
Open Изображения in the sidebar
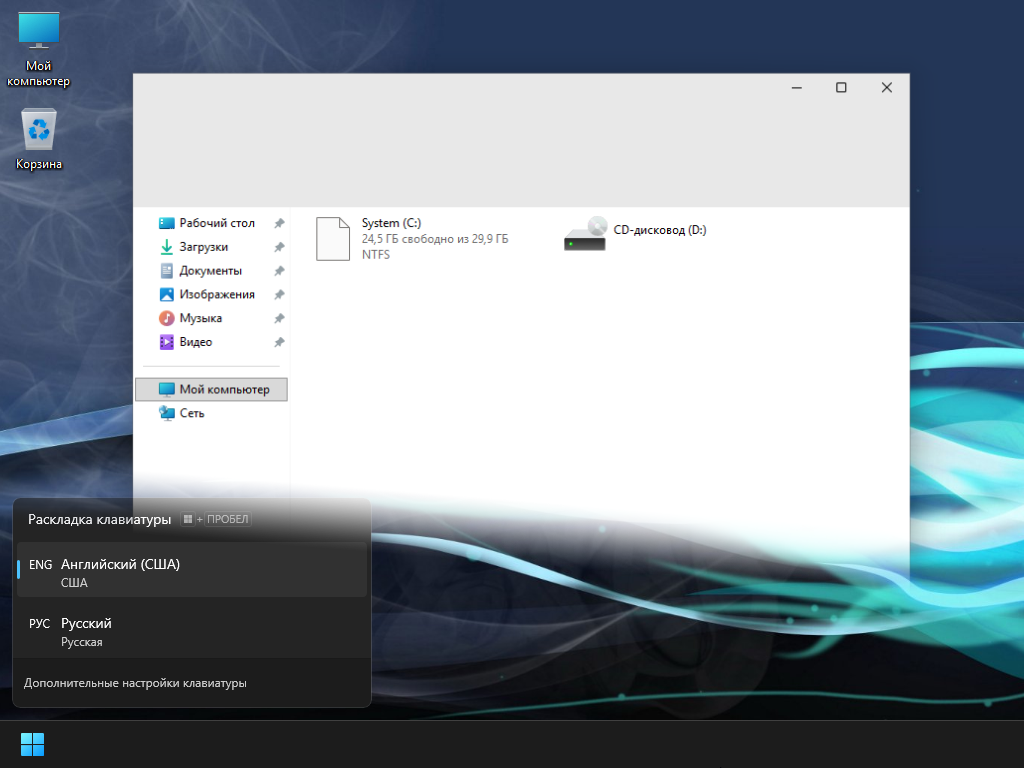tap(211, 295)
